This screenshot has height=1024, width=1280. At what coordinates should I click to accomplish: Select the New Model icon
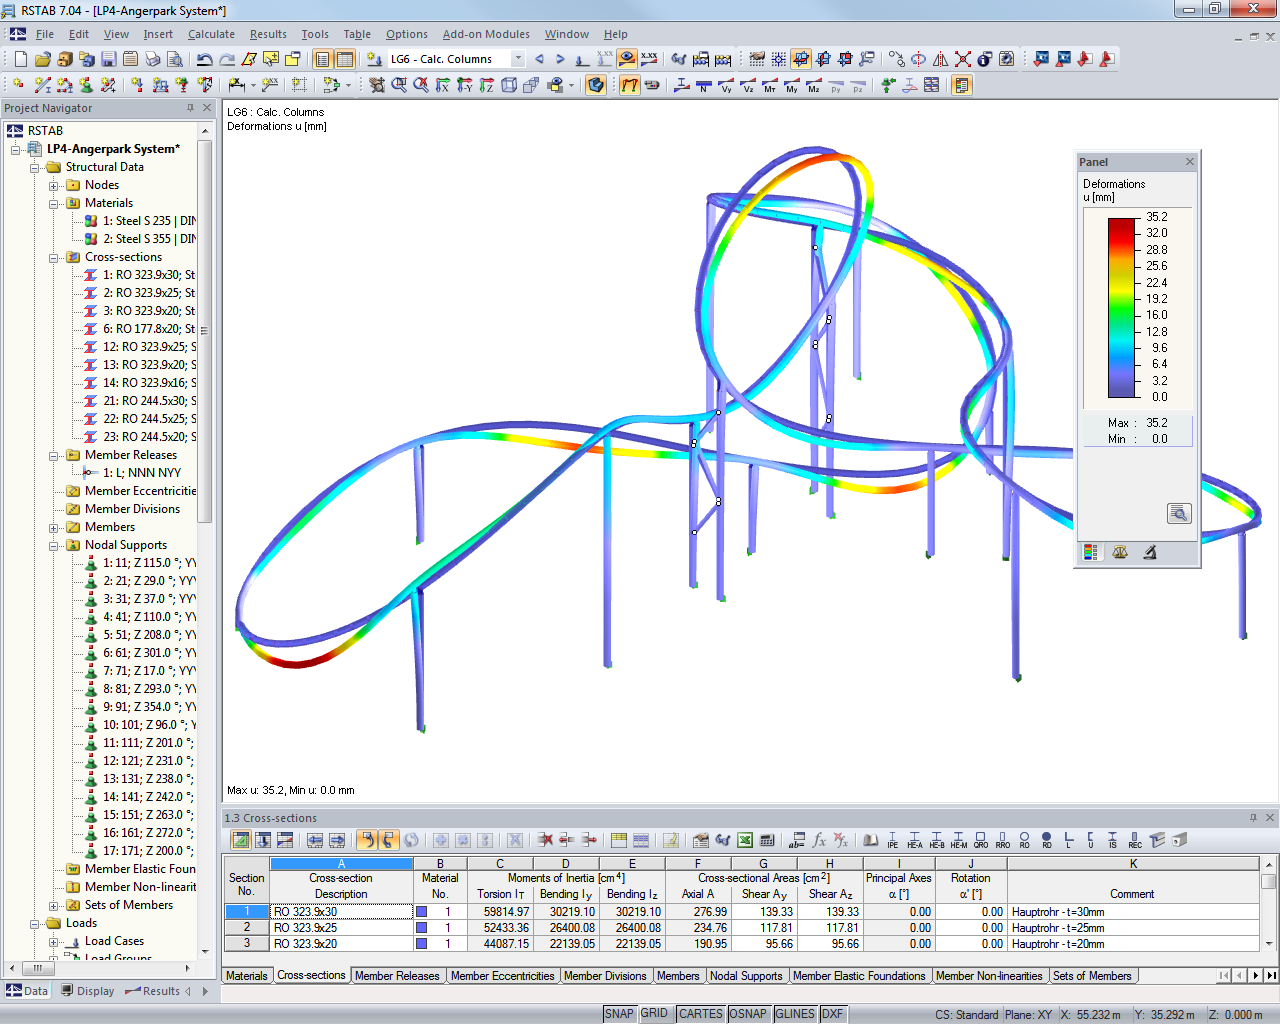[x=20, y=59]
